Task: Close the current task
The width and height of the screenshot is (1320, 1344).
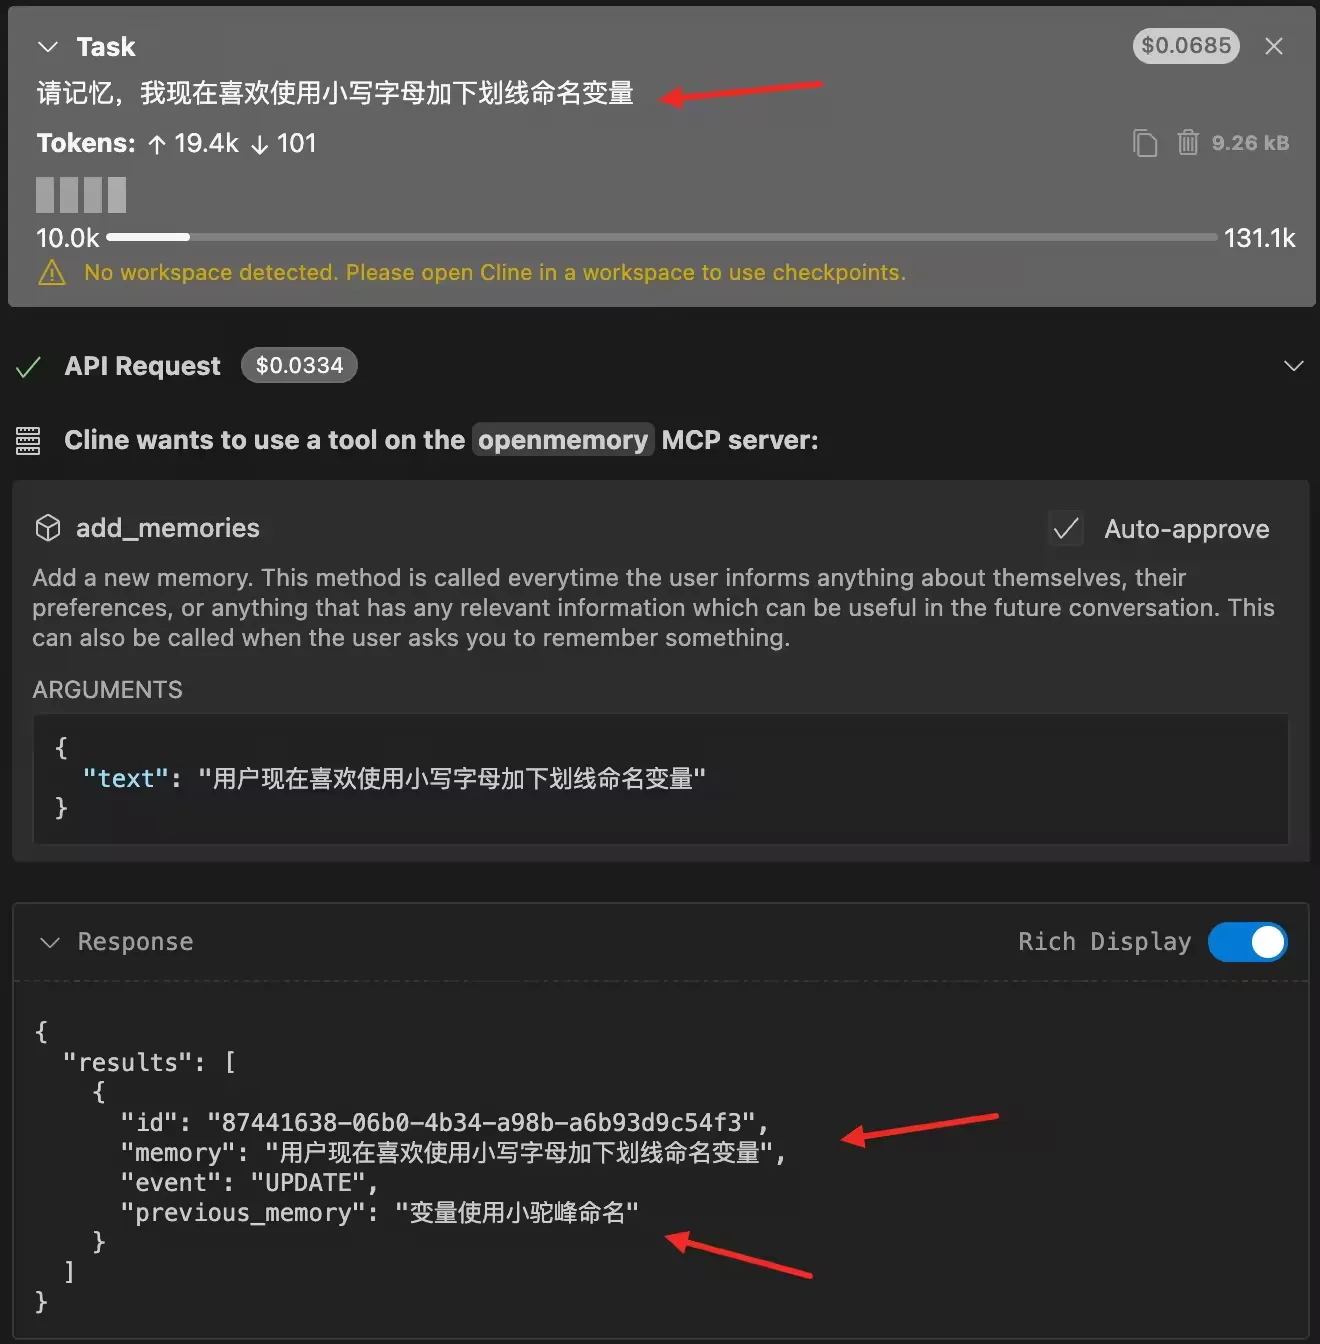Action: 1274,46
